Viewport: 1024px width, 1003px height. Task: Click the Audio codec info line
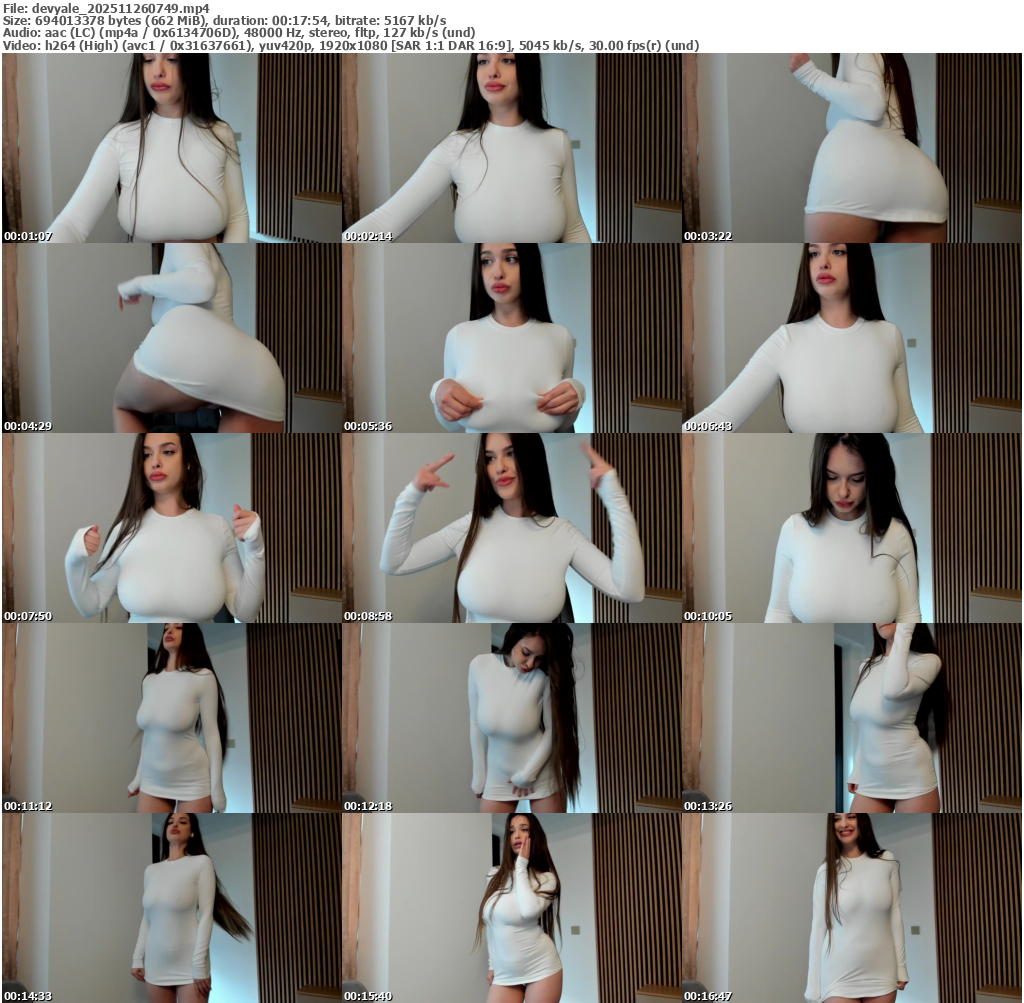tap(239, 32)
